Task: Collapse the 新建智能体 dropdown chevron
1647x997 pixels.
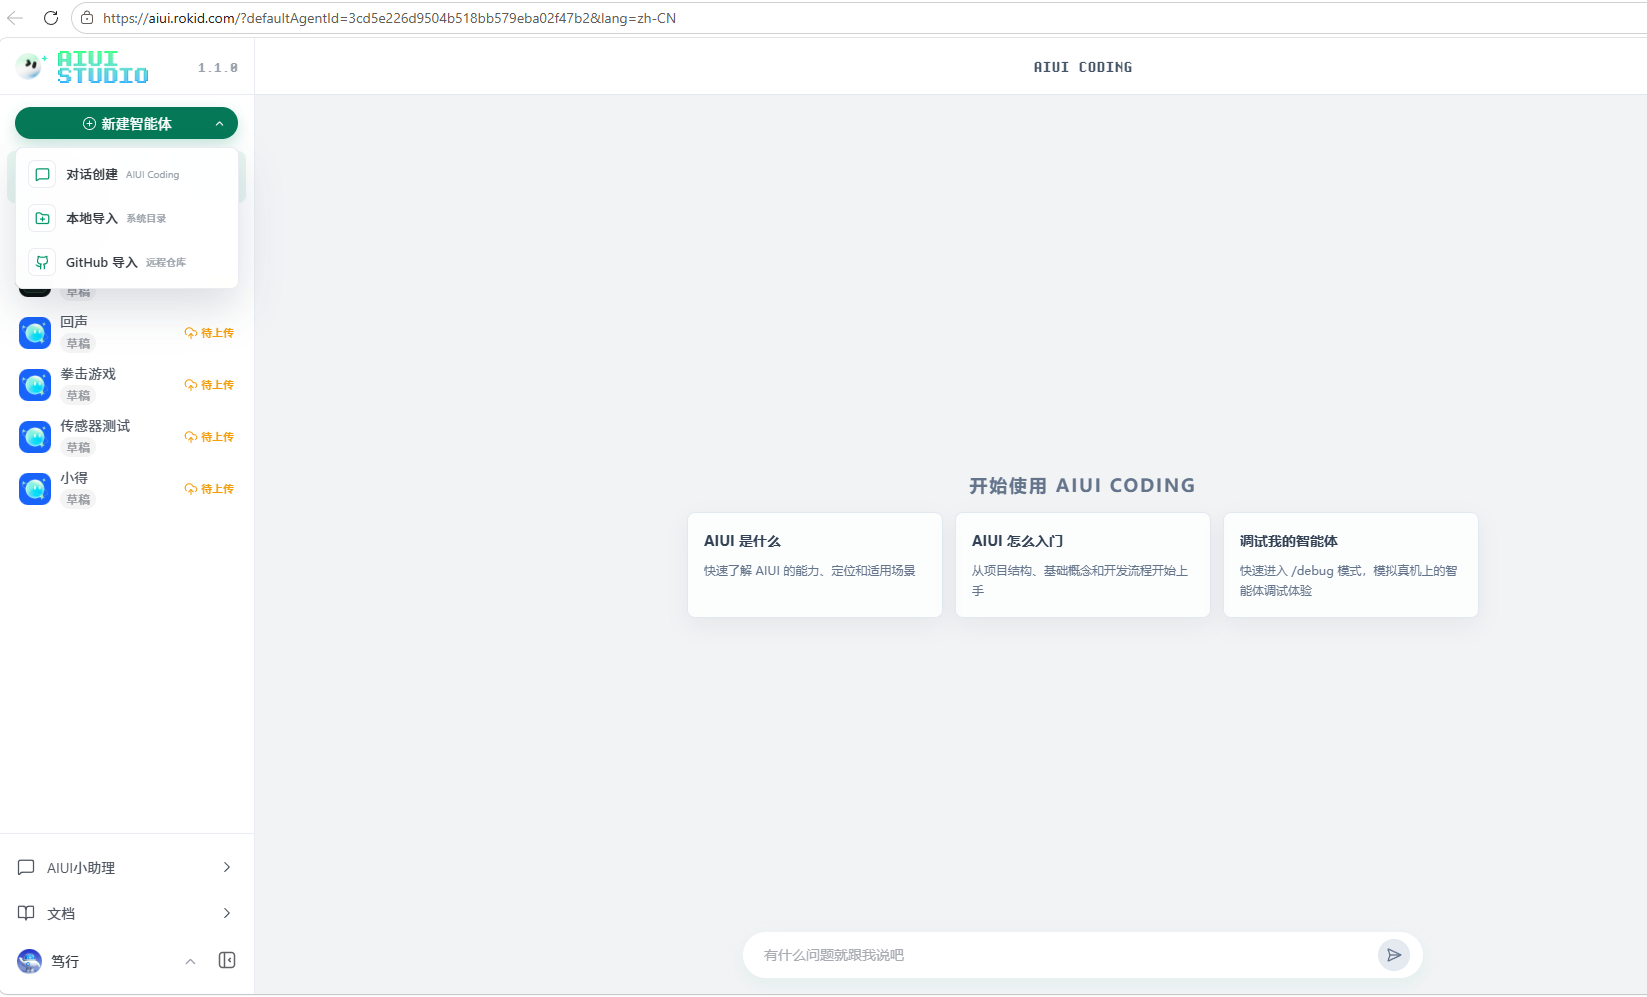Action: pyautogui.click(x=220, y=124)
